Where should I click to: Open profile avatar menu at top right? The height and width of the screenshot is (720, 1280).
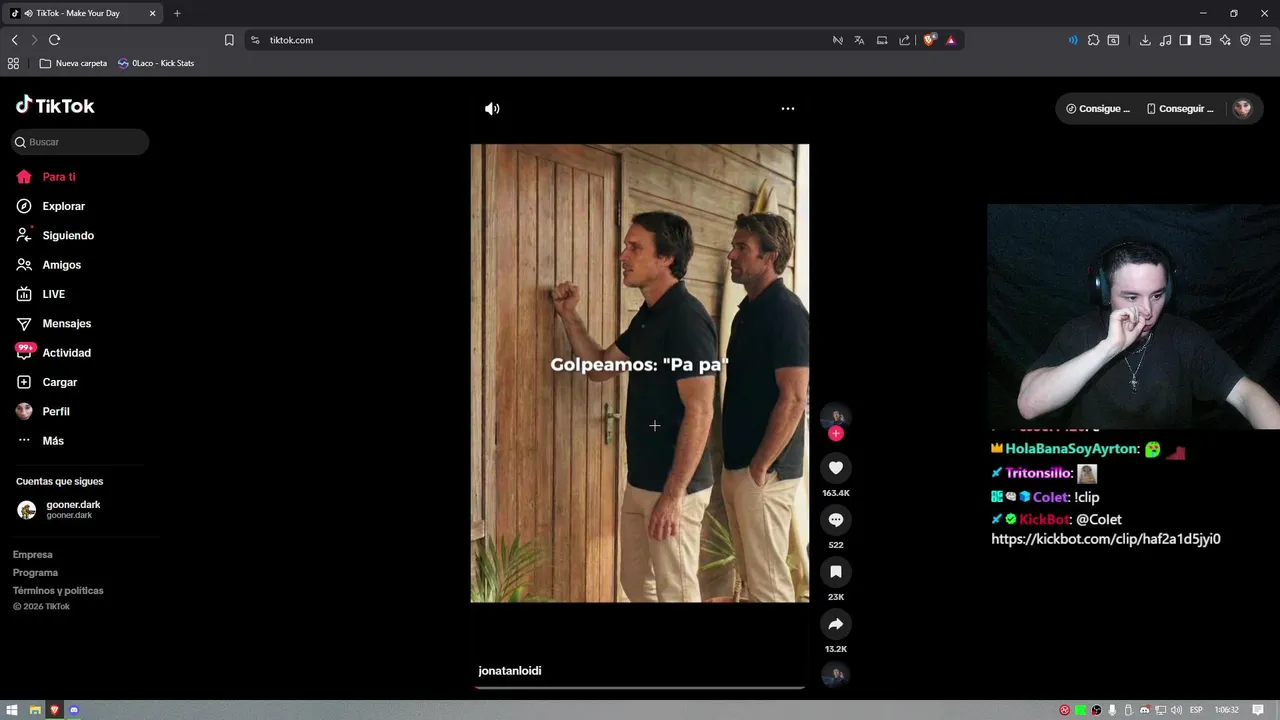[x=1242, y=109]
